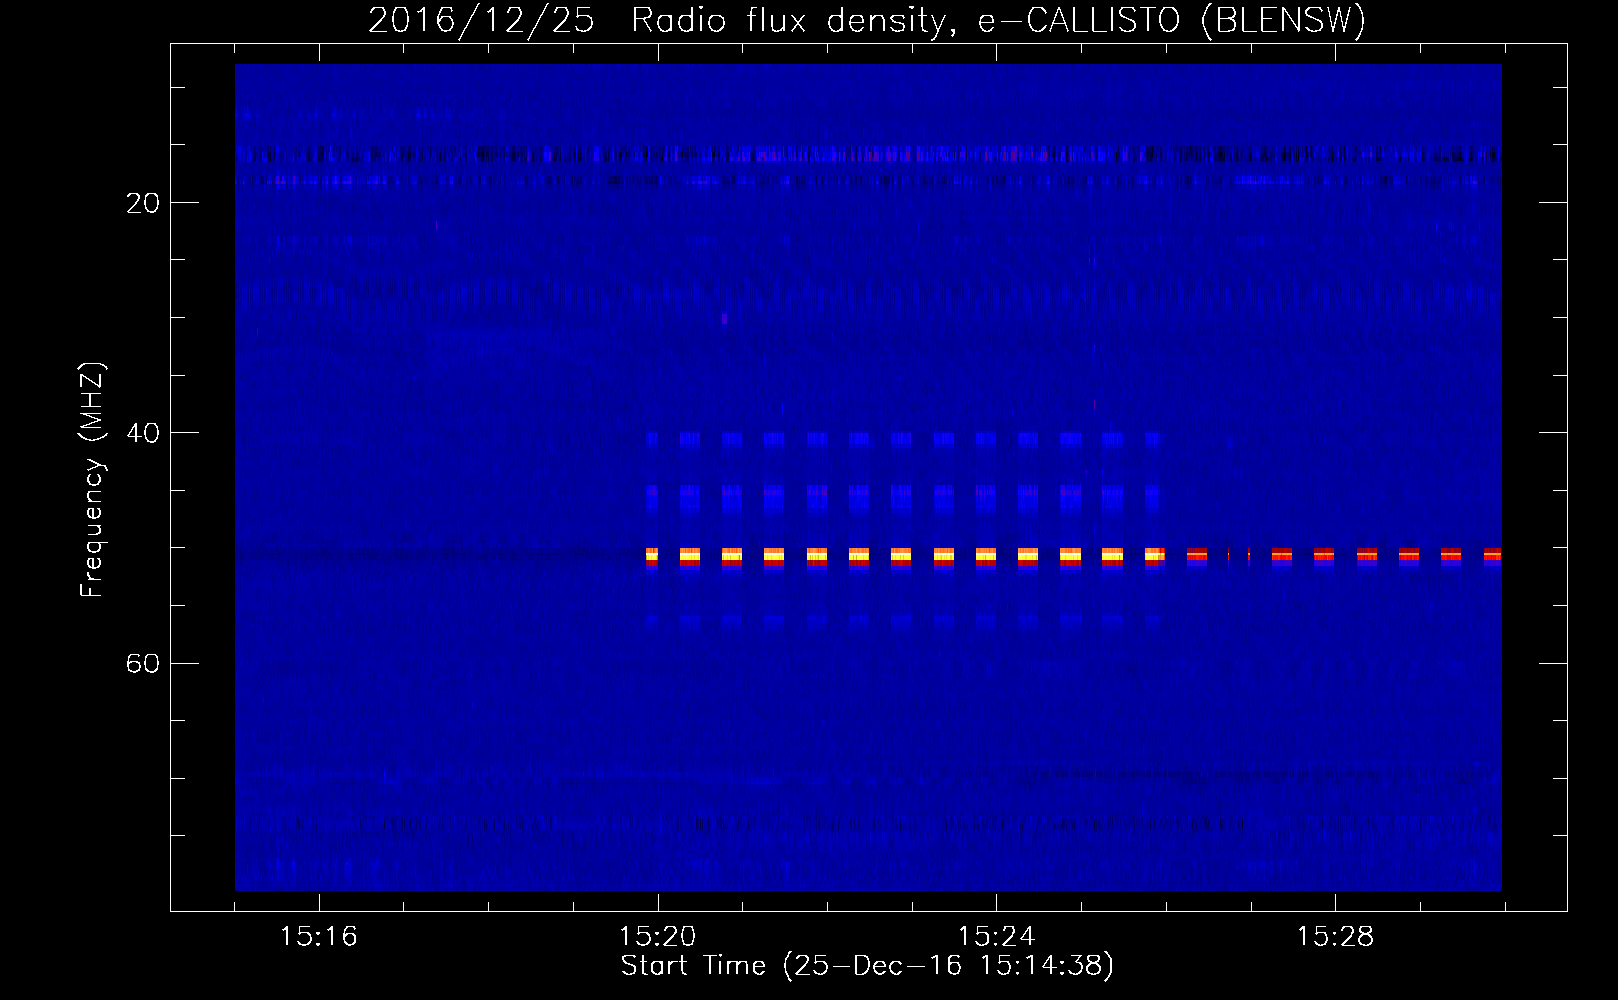Click the 40 MHz frequency tick label
Viewport: 1618px width, 1000px height.
(x=143, y=433)
